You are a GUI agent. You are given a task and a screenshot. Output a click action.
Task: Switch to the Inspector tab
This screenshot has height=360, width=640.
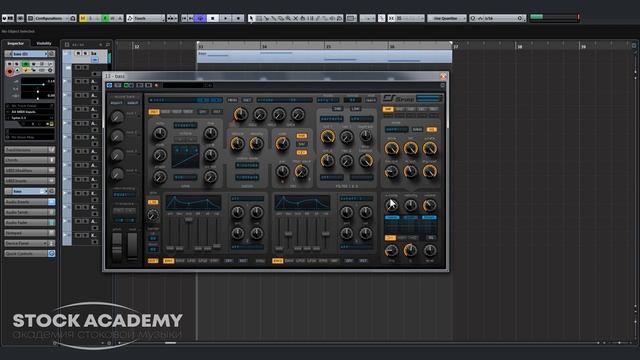[x=16, y=43]
